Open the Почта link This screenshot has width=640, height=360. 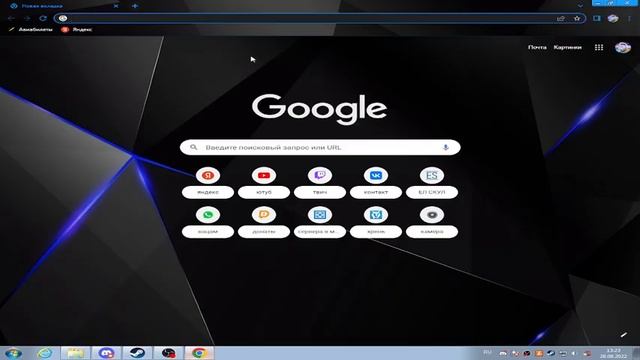(537, 47)
